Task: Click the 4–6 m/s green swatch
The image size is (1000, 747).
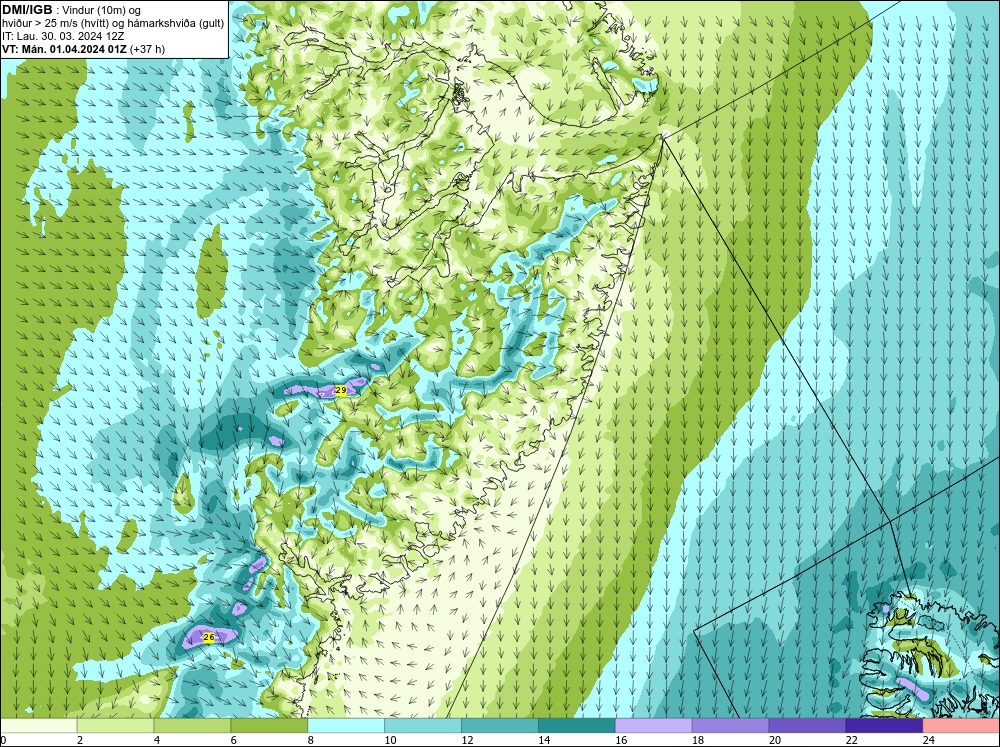Action: tap(192, 726)
